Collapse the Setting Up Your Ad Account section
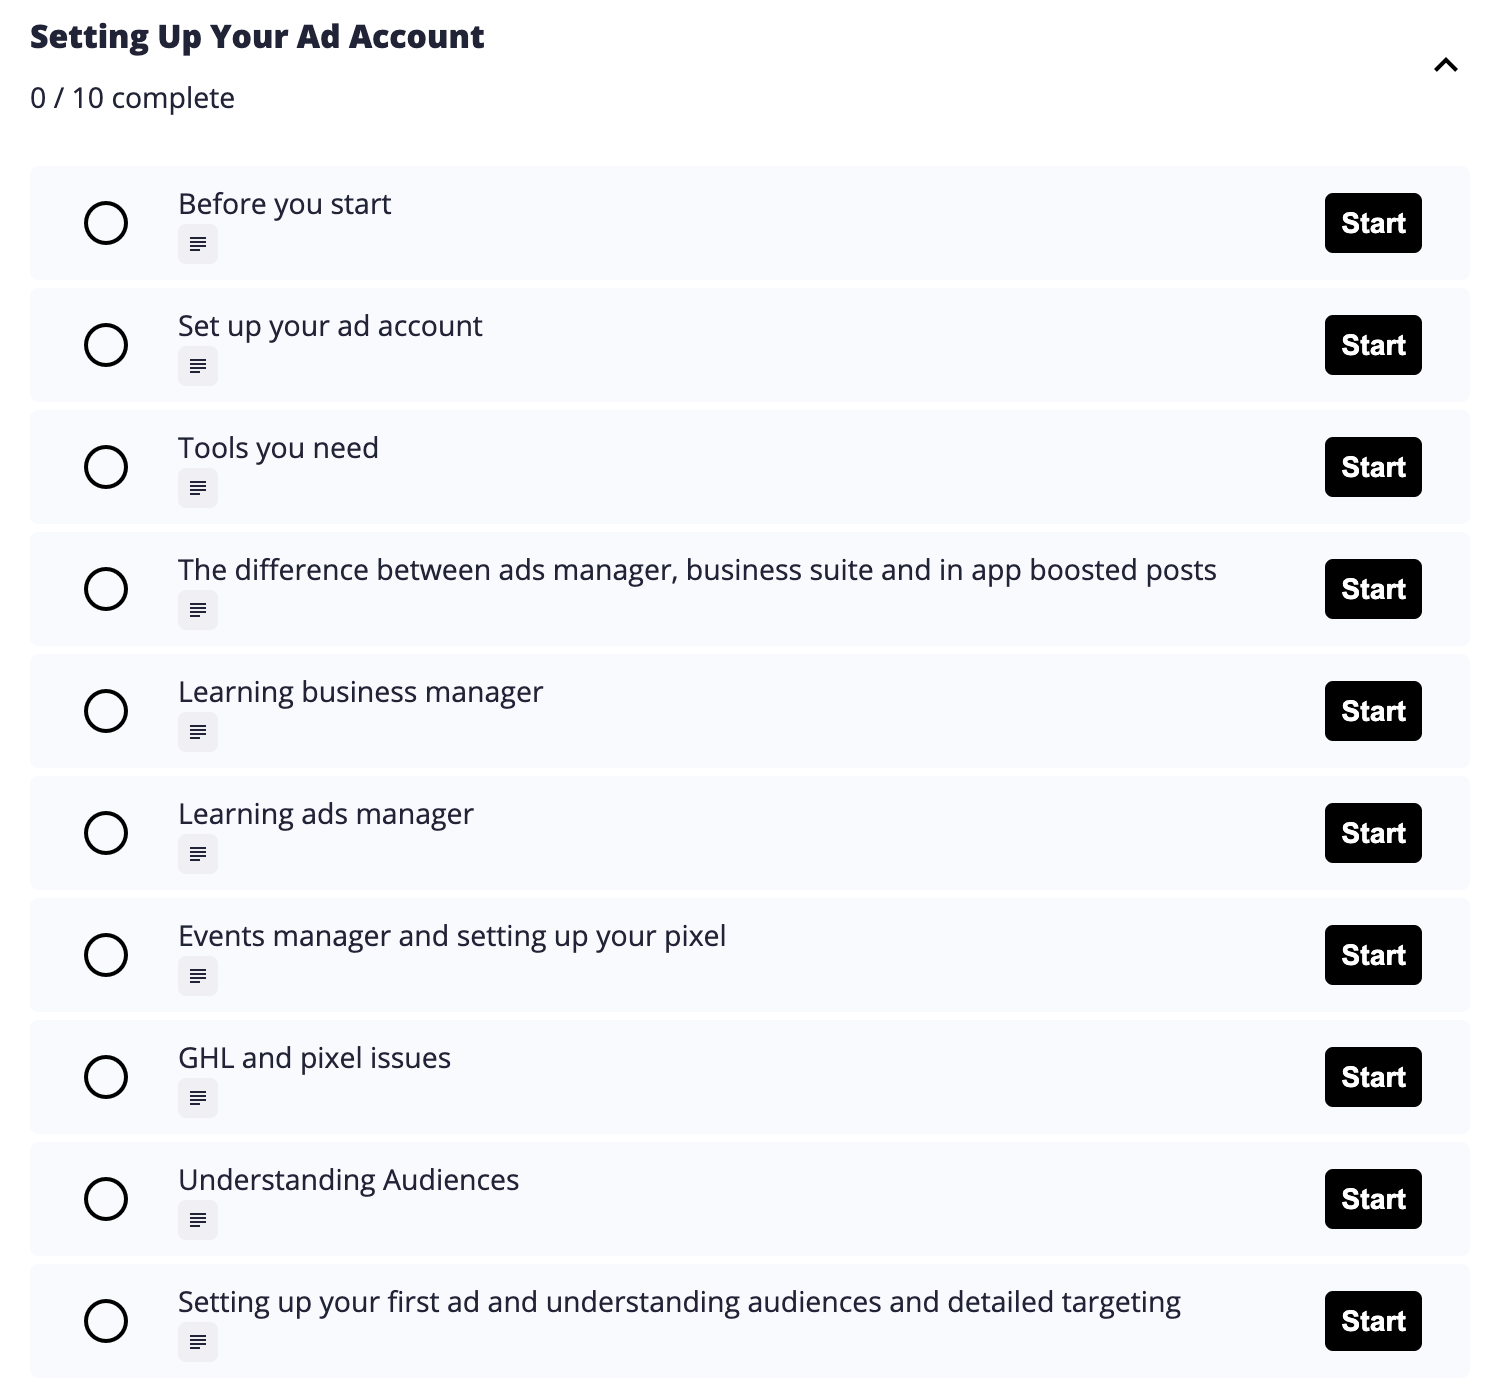This screenshot has width=1496, height=1384. pyautogui.click(x=1446, y=65)
